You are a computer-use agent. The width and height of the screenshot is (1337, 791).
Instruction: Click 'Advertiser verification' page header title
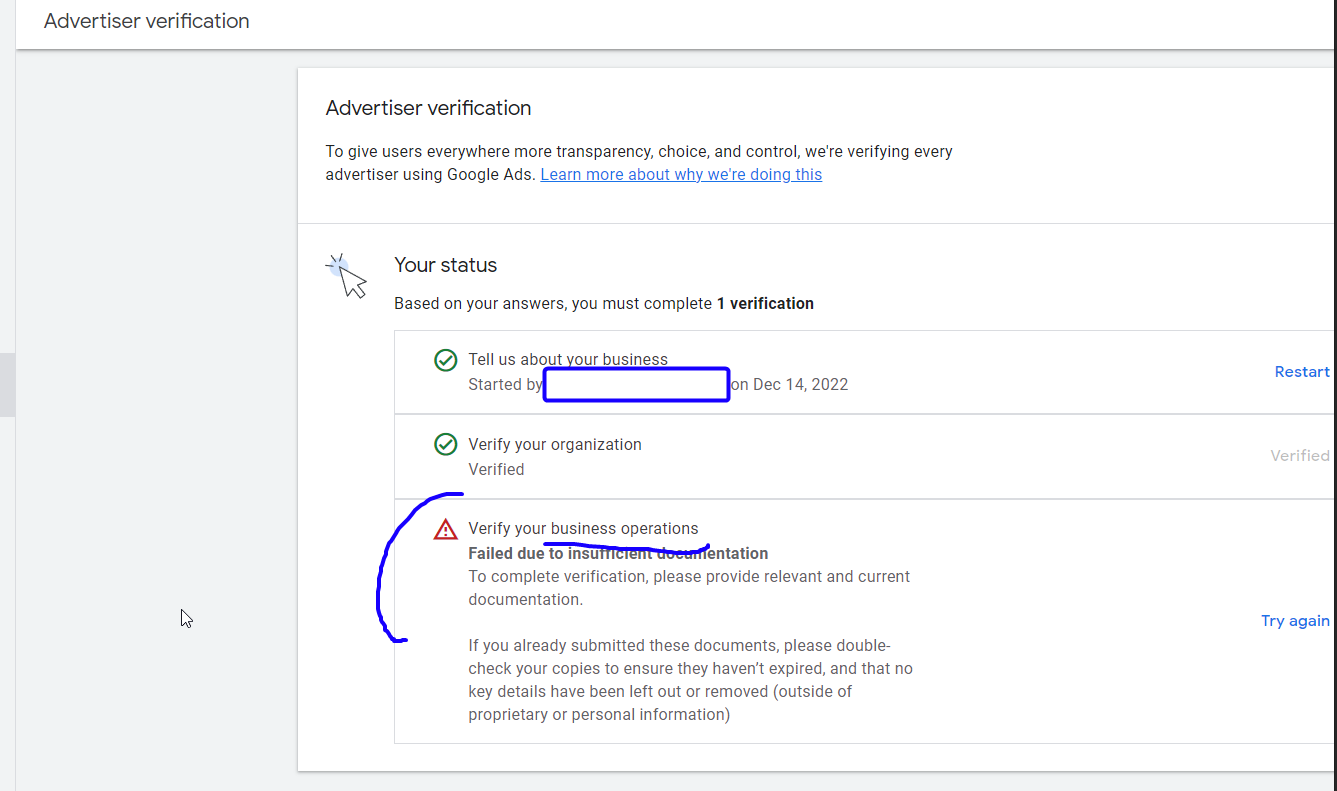point(147,21)
